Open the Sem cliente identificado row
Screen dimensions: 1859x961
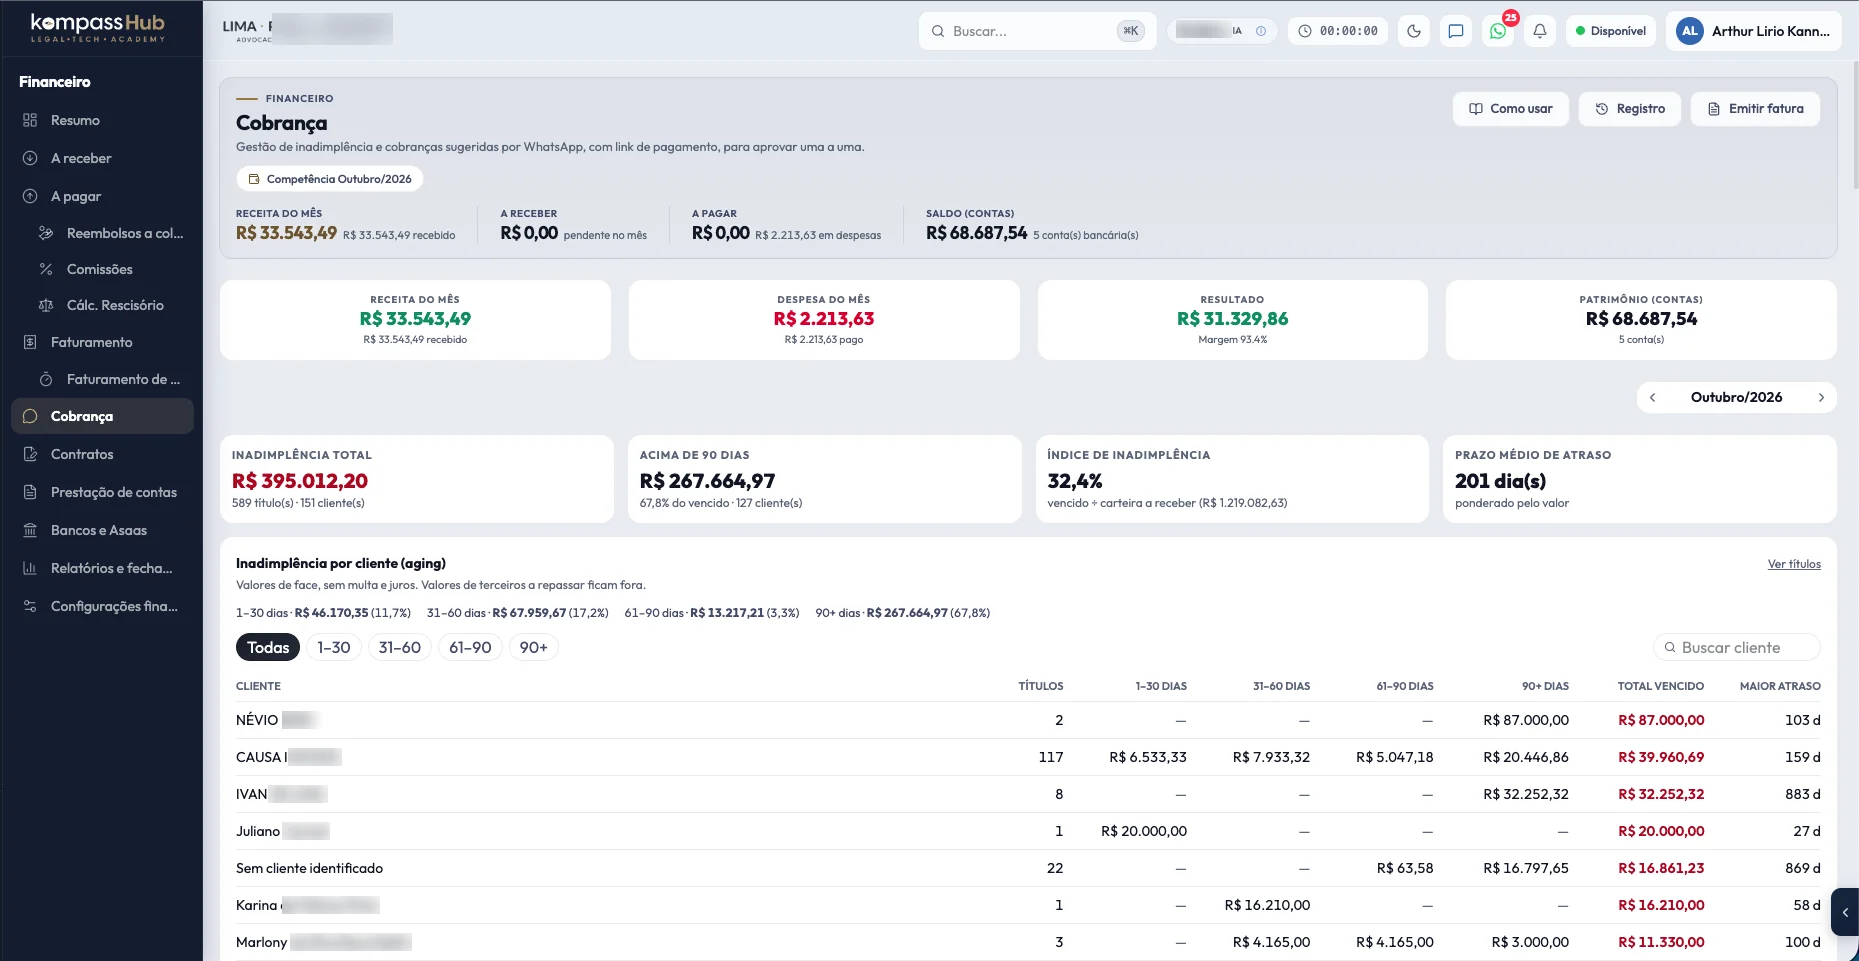click(1028, 868)
